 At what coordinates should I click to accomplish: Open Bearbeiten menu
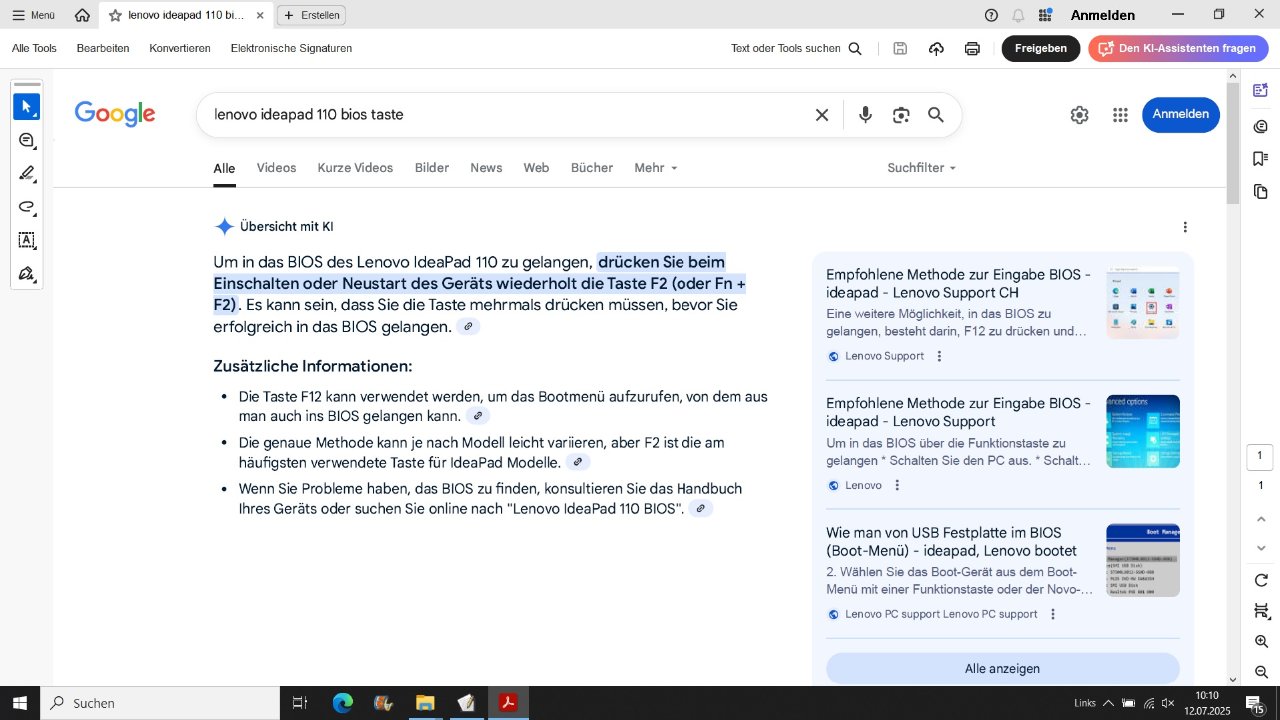pyautogui.click(x=103, y=48)
